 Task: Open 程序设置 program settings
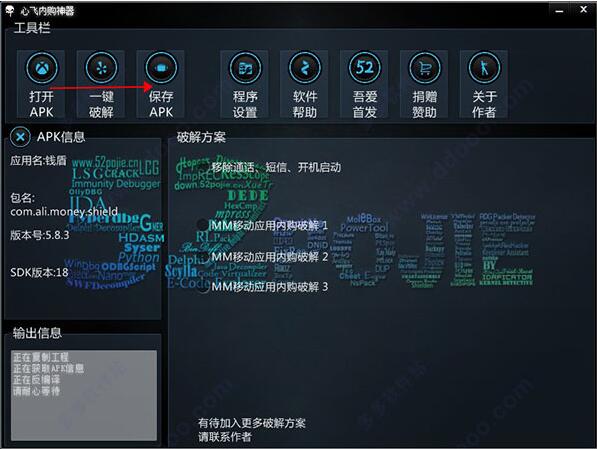click(x=245, y=85)
